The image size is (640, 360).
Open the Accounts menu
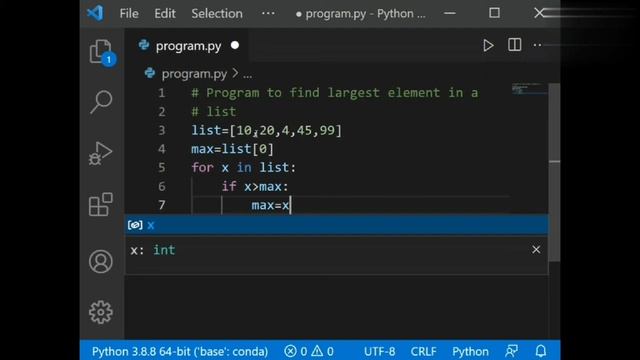click(x=101, y=261)
